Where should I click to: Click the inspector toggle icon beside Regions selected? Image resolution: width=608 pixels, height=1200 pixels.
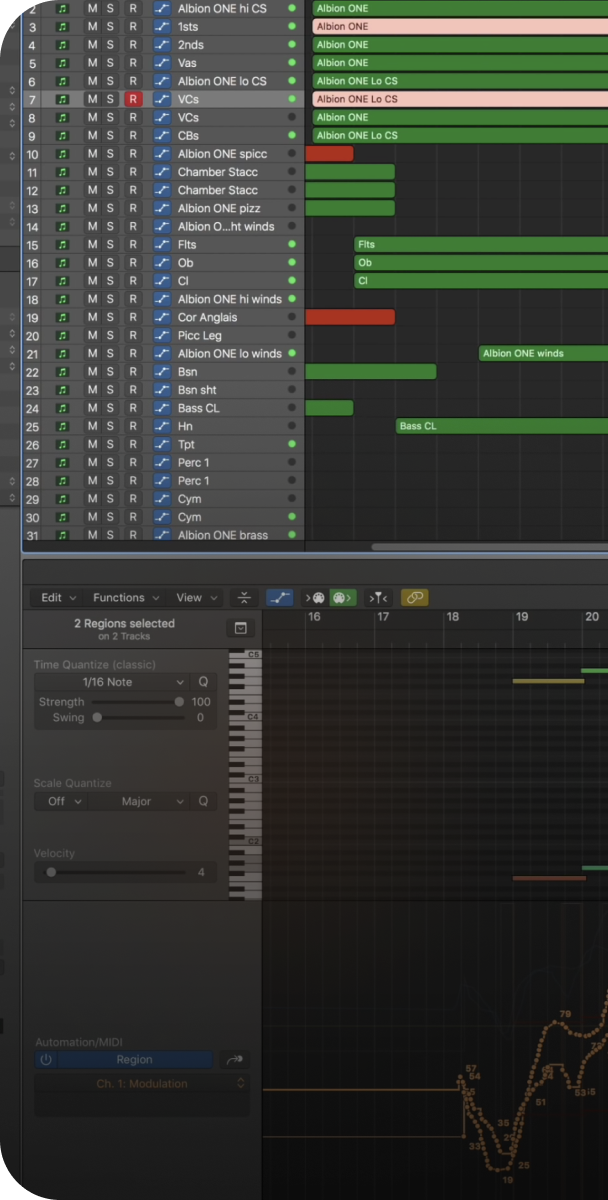point(240,629)
